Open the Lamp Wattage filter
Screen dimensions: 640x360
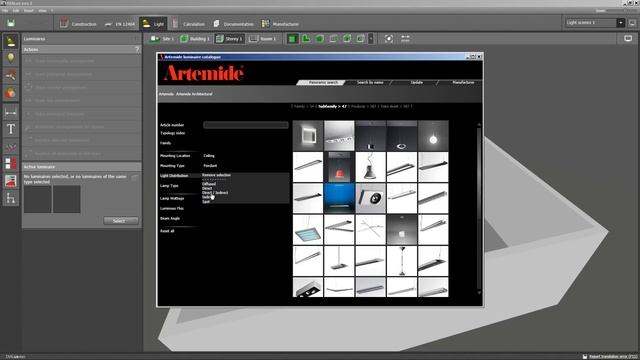(x=172, y=198)
